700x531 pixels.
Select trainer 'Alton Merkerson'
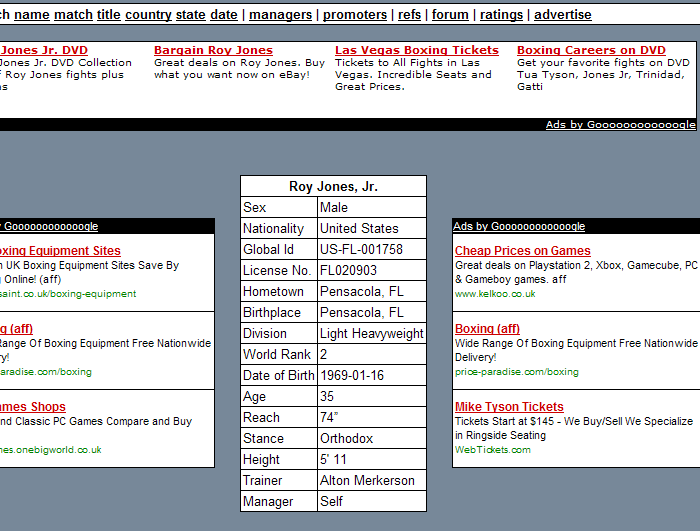click(x=367, y=480)
